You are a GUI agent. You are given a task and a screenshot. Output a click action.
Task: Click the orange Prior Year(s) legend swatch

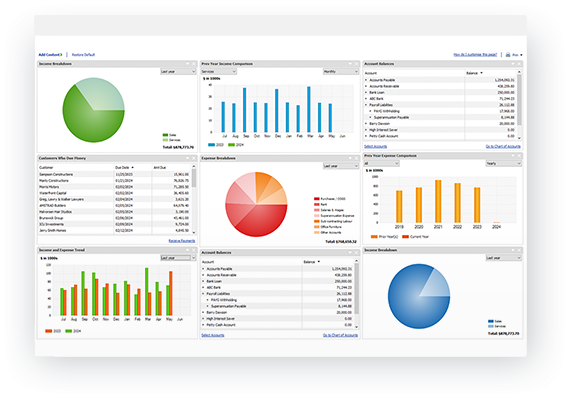click(374, 237)
